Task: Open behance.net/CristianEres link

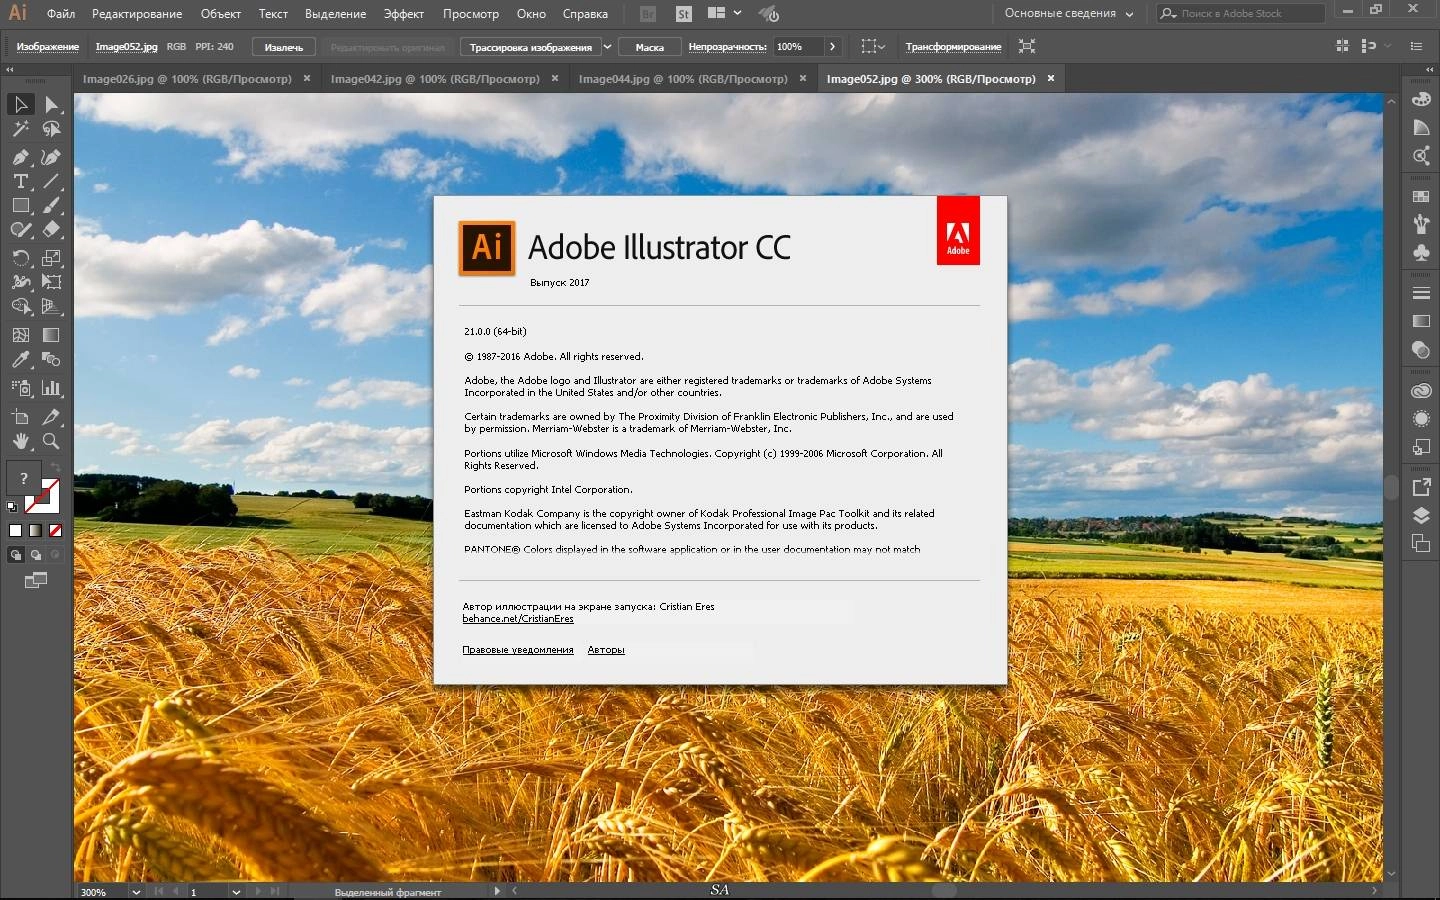Action: 518,619
